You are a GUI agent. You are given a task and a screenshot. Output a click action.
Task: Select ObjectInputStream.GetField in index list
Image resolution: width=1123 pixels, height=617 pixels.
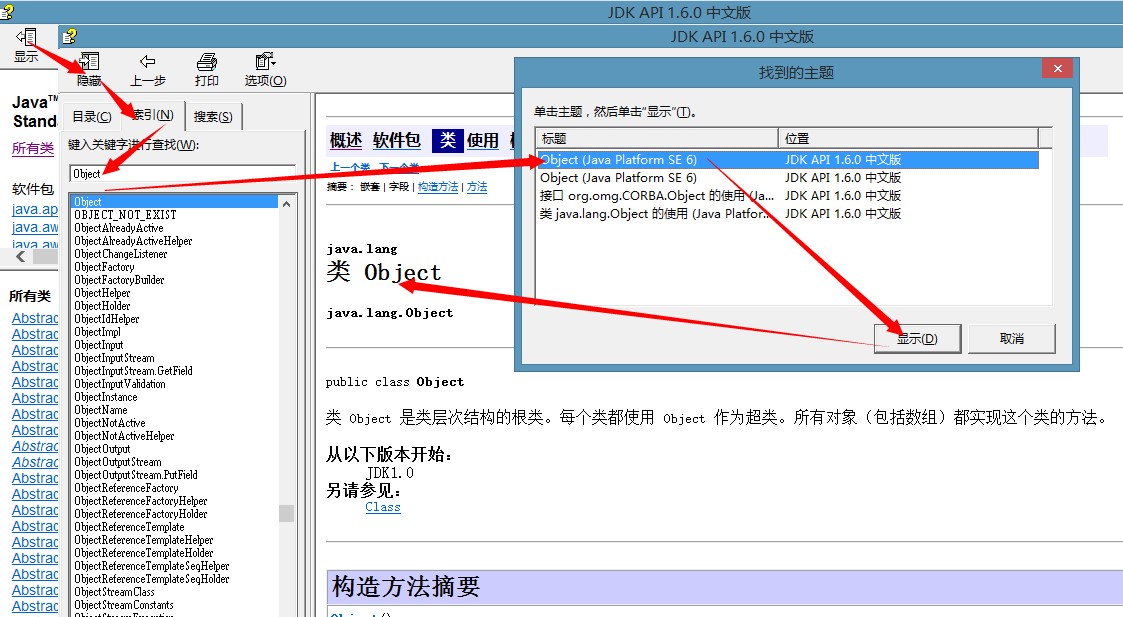(133, 370)
